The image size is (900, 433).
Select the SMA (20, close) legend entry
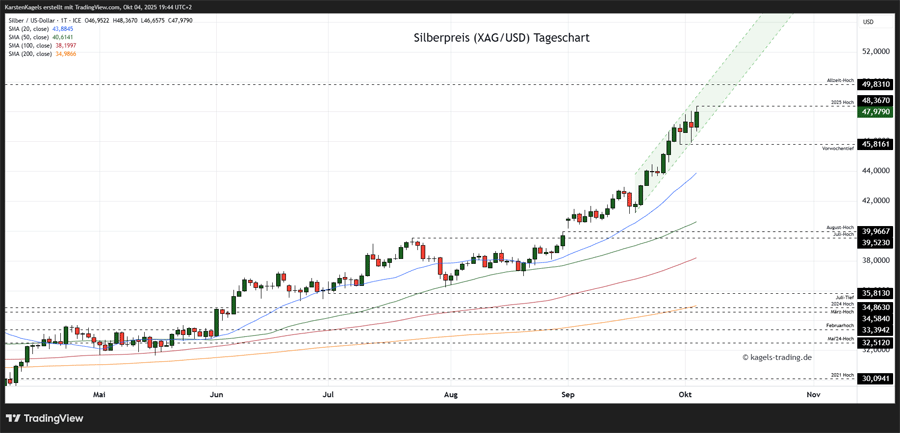pos(40,29)
